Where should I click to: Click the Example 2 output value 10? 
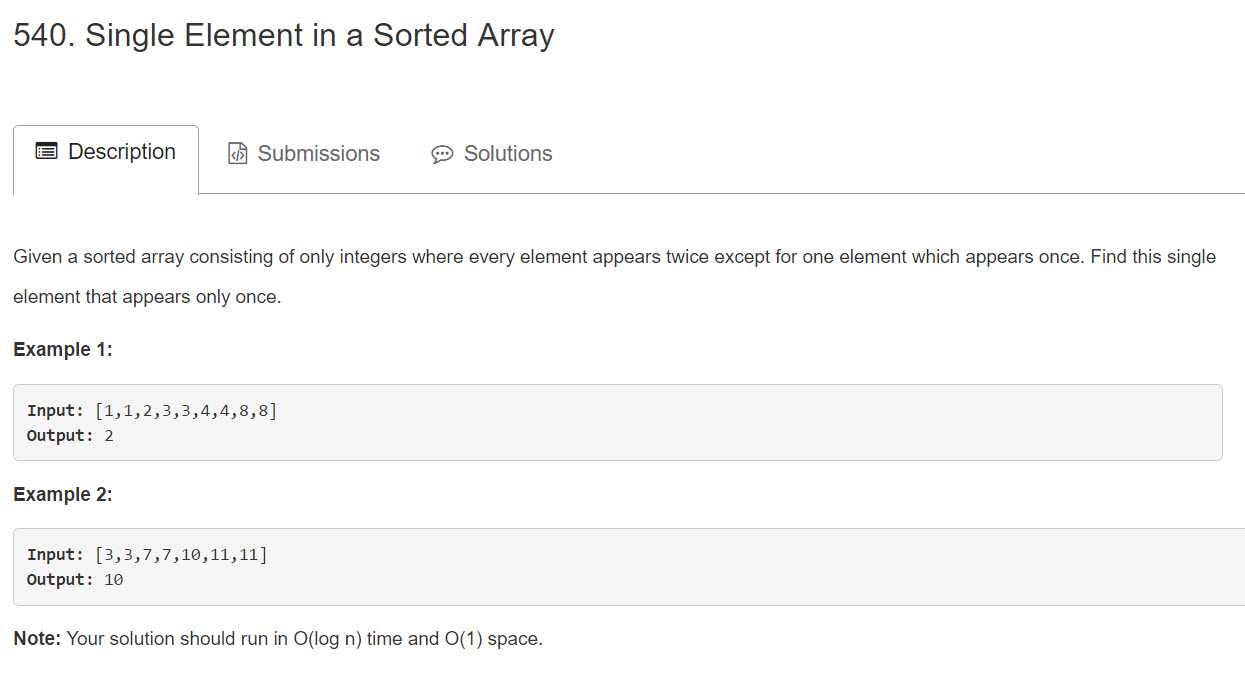point(114,580)
